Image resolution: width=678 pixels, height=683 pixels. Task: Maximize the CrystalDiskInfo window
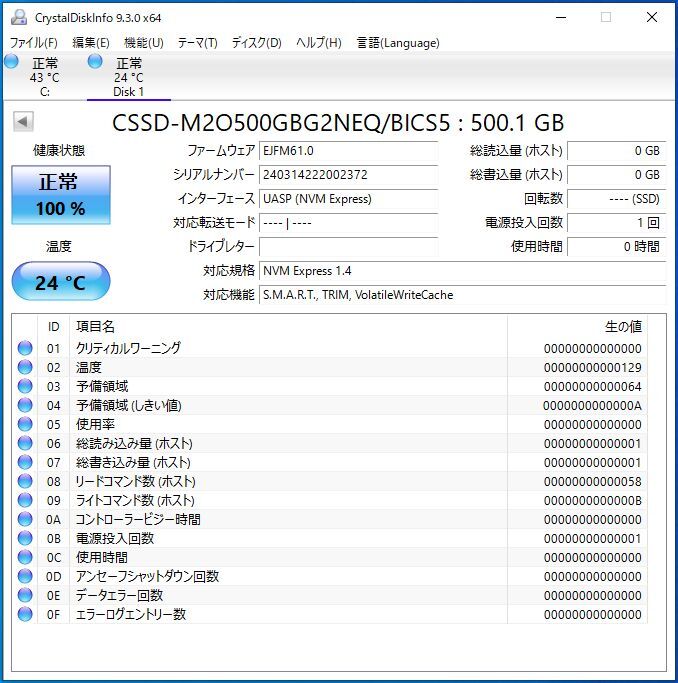click(606, 17)
